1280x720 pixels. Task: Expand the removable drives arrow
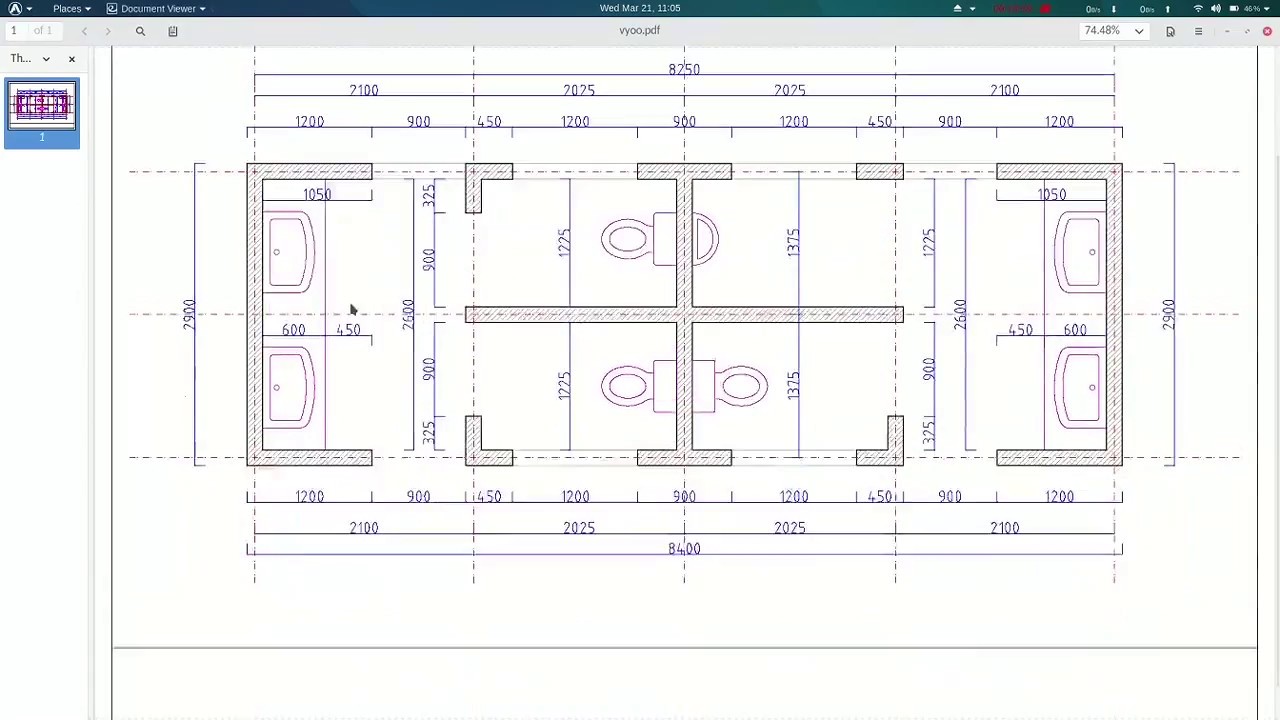972,8
